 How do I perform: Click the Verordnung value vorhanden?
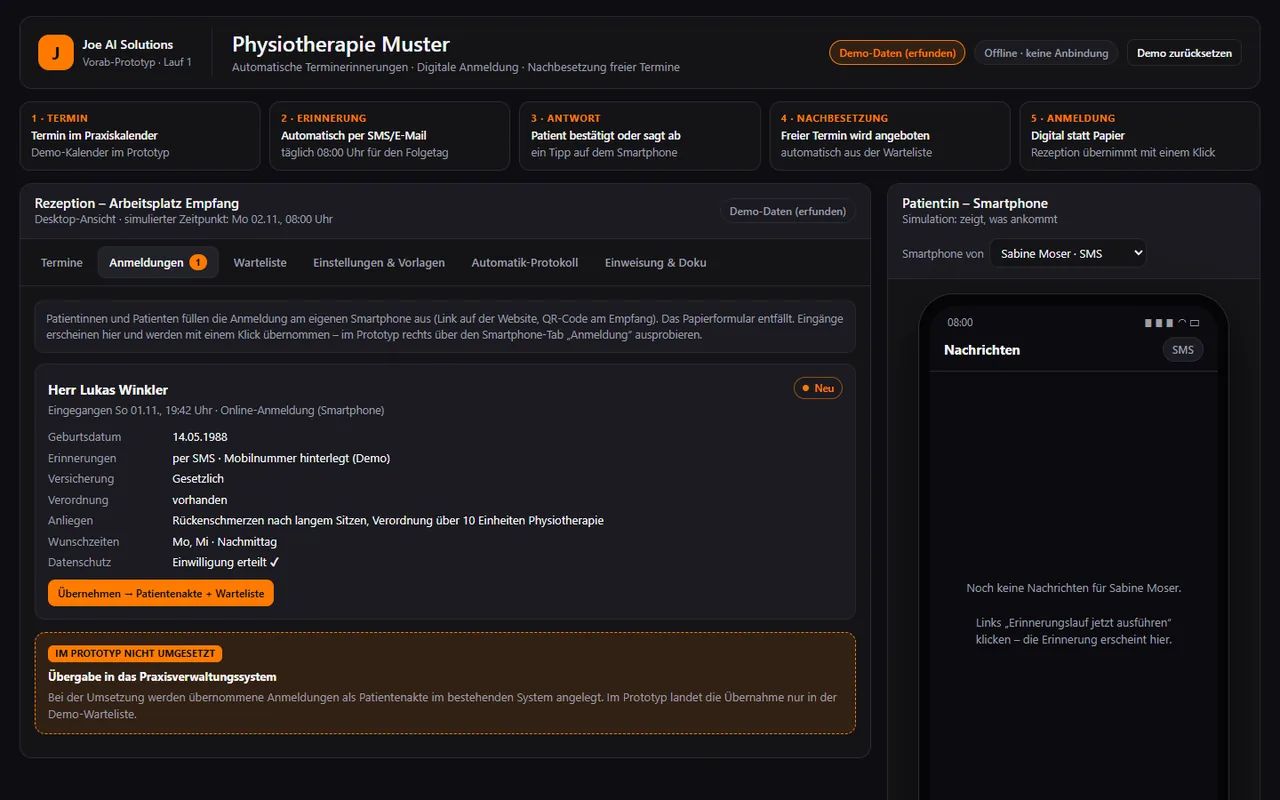point(200,500)
